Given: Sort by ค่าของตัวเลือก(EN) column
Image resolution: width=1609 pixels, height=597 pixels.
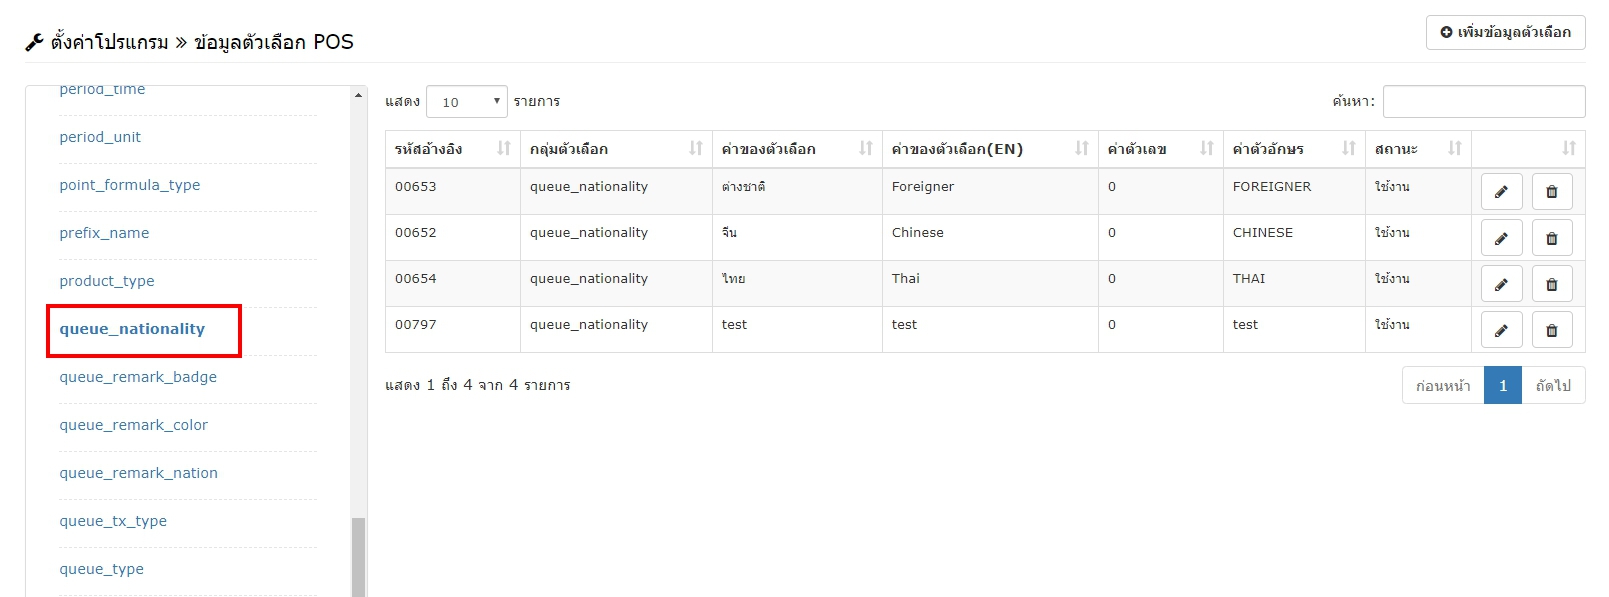Looking at the screenshot, I should 990,149.
